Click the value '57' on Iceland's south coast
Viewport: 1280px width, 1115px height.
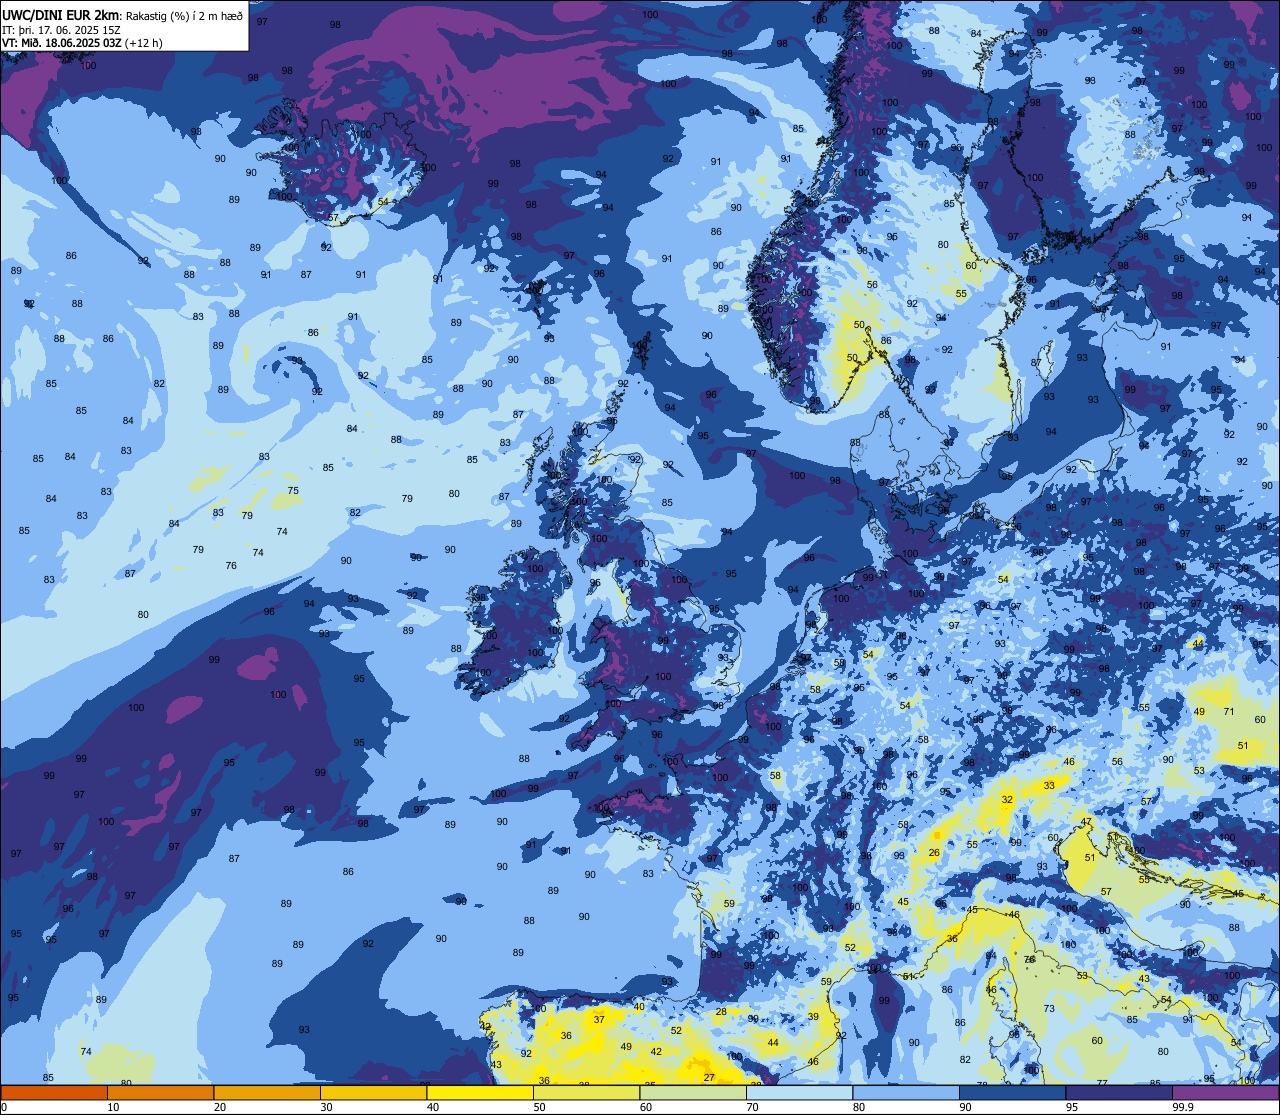coord(334,218)
